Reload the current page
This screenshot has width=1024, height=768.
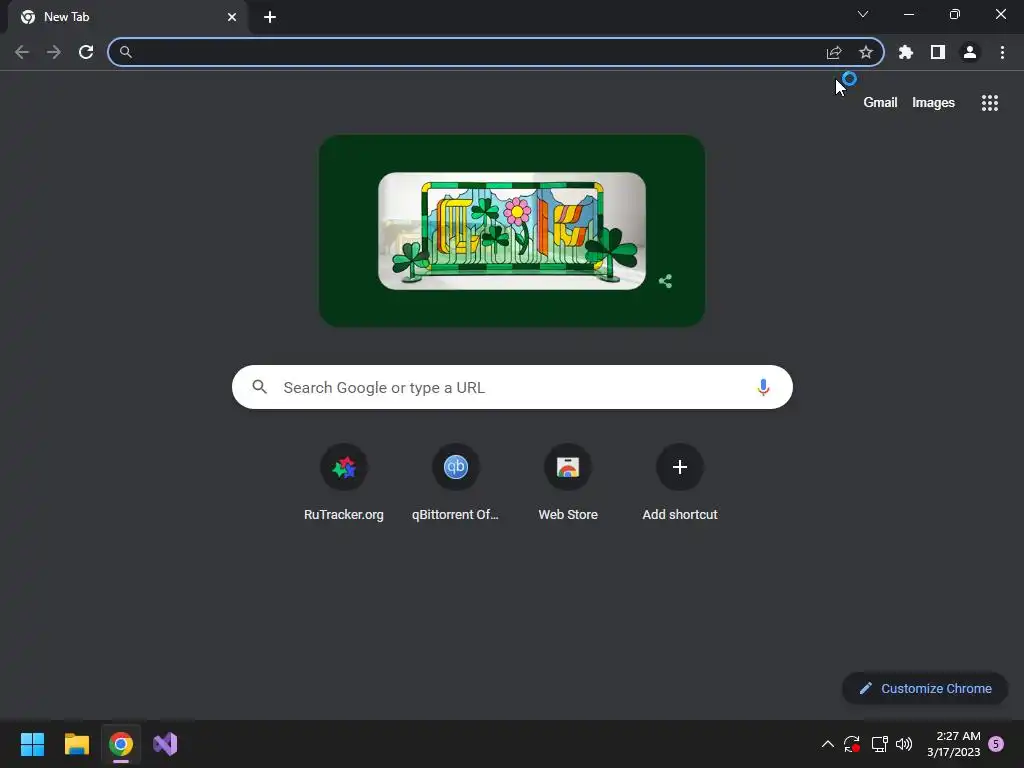pos(86,52)
